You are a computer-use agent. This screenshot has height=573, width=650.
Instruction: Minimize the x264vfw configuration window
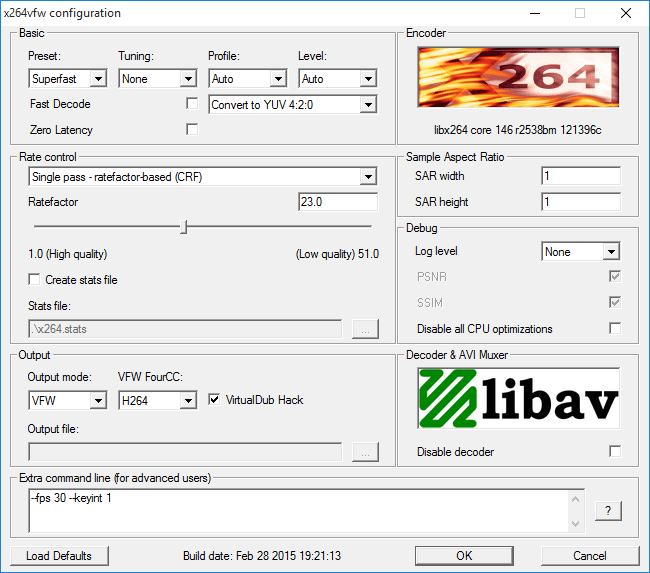click(x=535, y=13)
